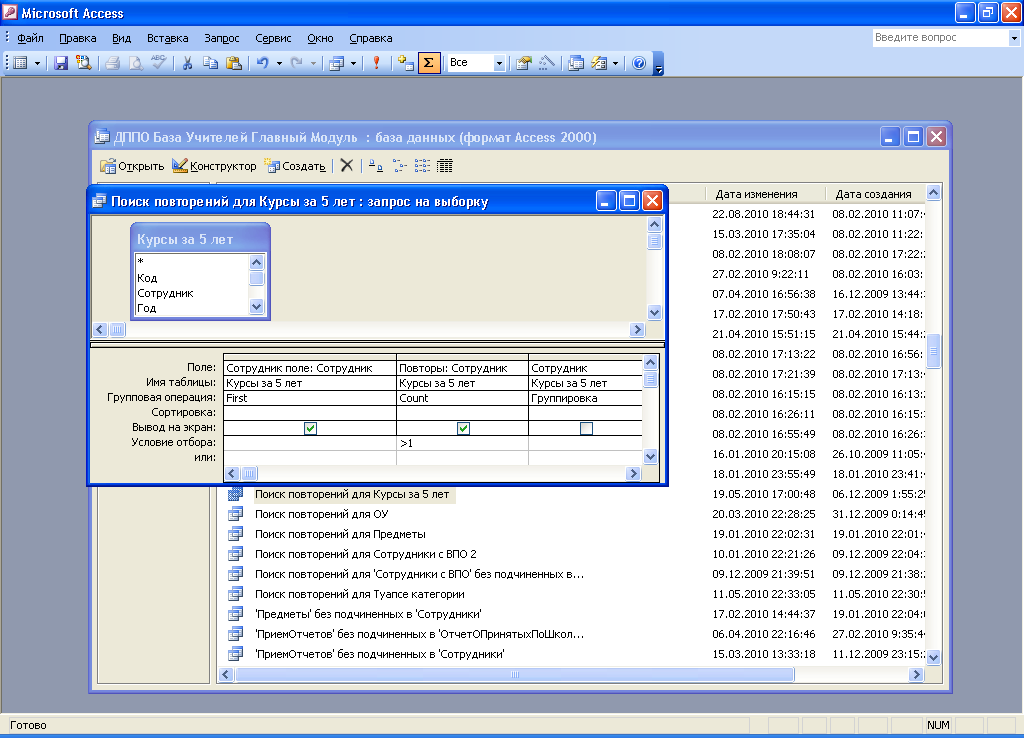The width and height of the screenshot is (1024, 738).
Task: Open the Справка menu
Action: (370, 38)
